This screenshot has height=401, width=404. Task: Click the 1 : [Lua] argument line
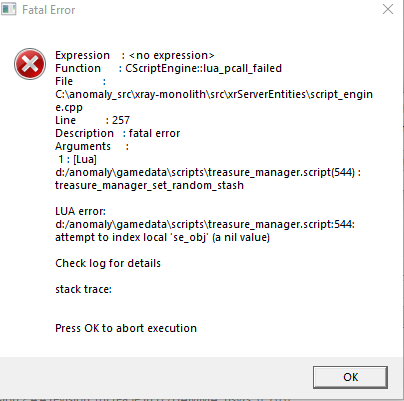(77, 159)
